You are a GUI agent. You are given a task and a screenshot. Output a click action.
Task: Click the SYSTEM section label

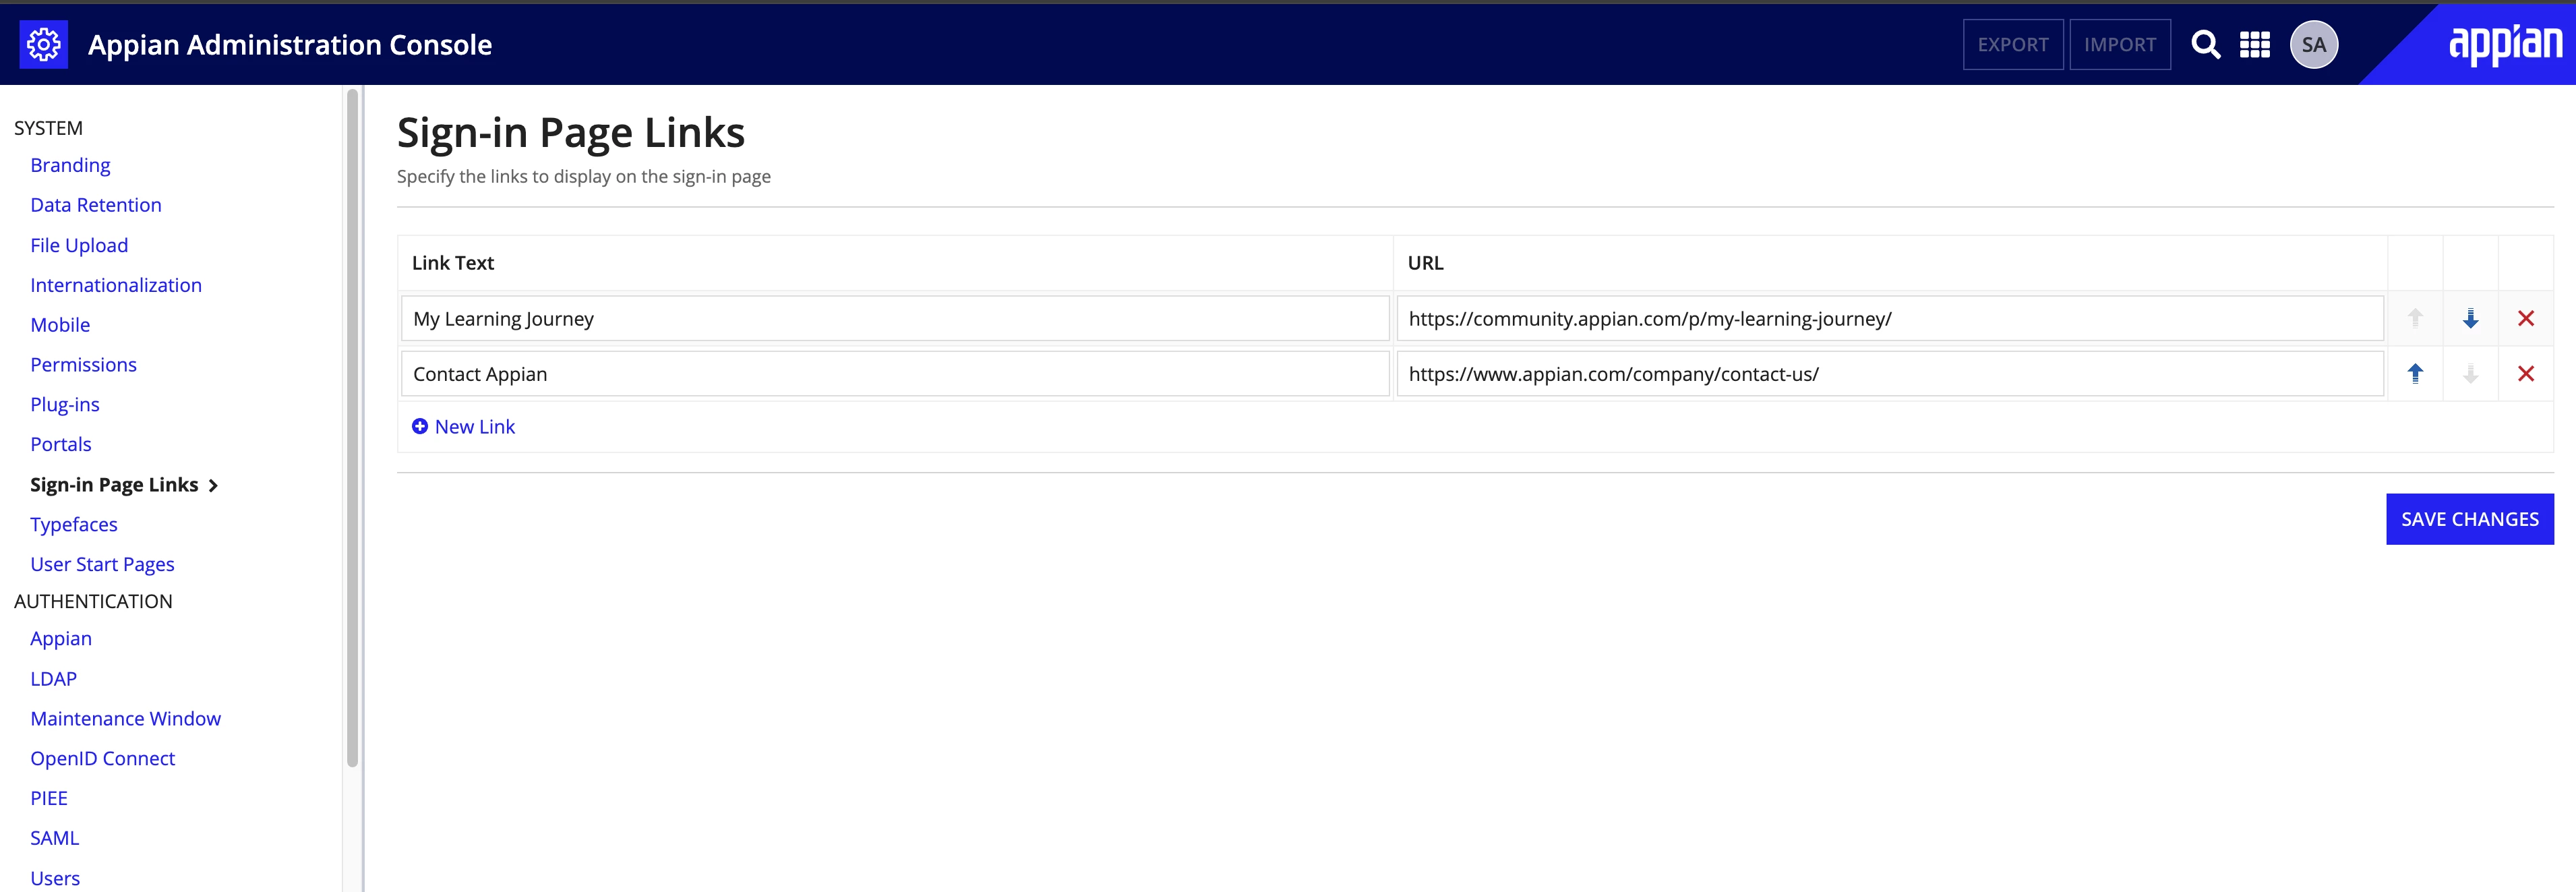[48, 128]
